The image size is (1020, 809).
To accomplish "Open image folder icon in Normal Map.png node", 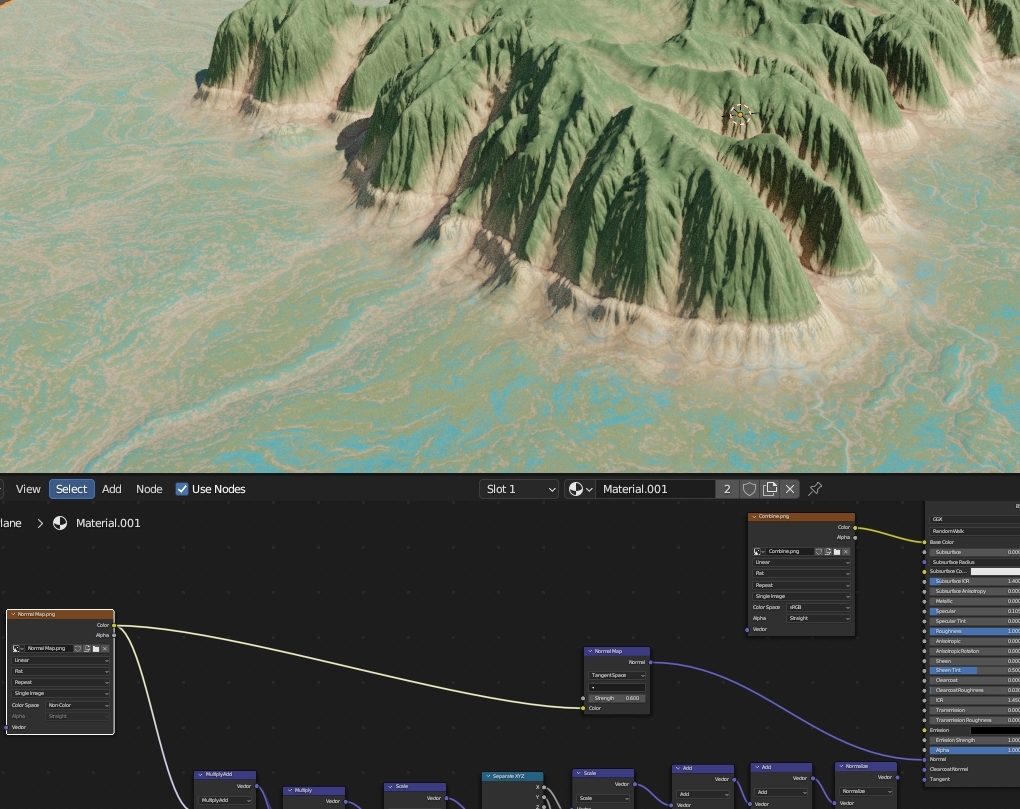I will (x=96, y=648).
